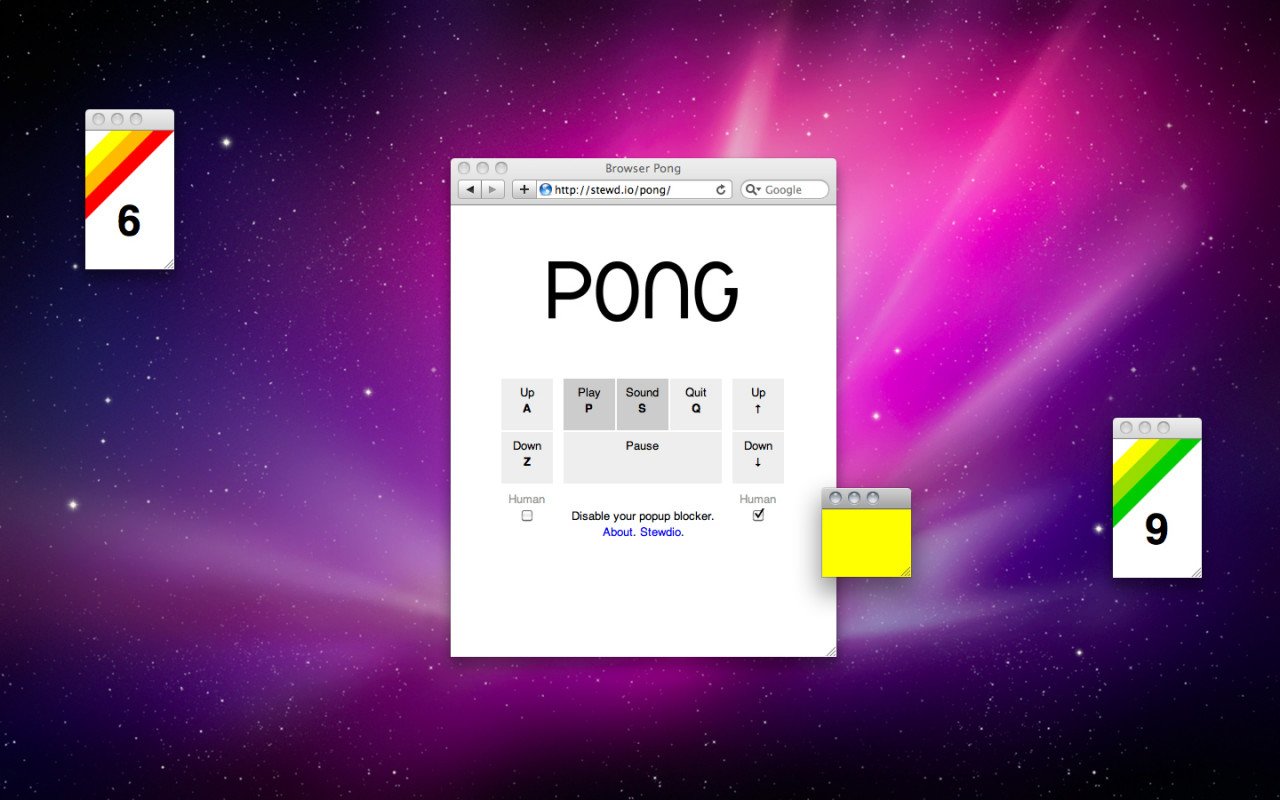The height and width of the screenshot is (800, 1280).
Task: Click the globe site icon in the address bar
Action: (x=545, y=190)
